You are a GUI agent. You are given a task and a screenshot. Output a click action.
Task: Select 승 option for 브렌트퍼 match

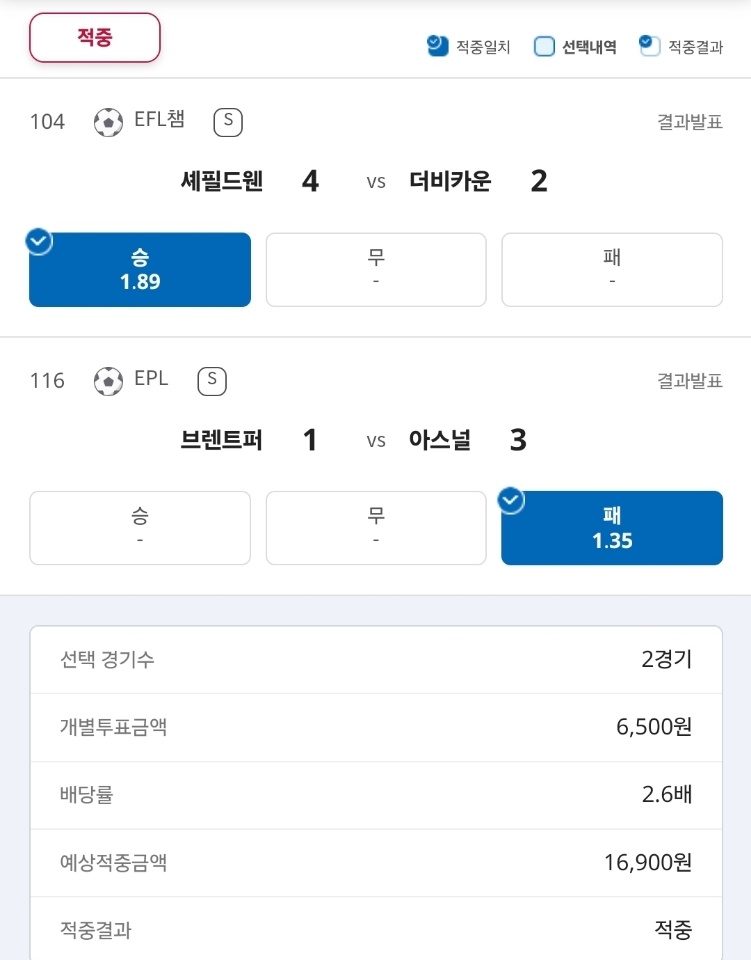pyautogui.click(x=140, y=528)
